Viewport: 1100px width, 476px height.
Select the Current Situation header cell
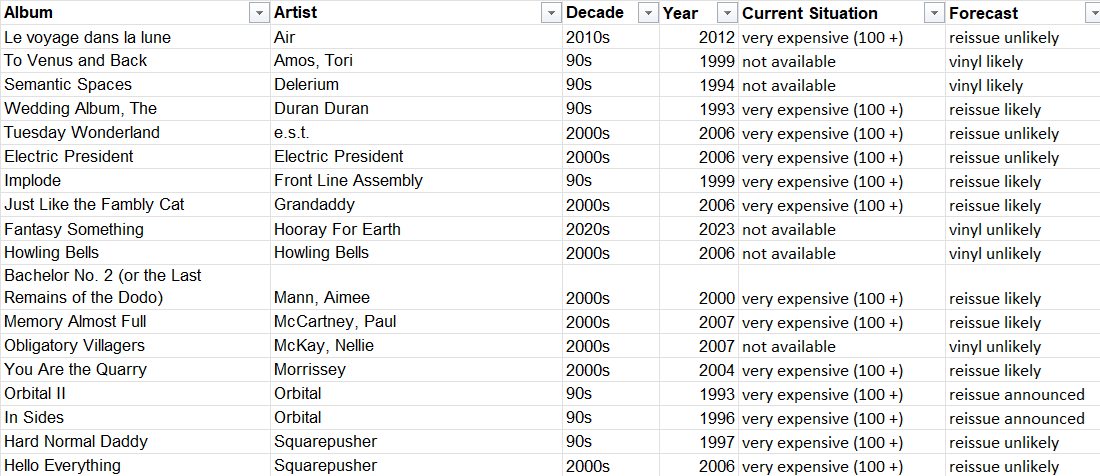841,13
